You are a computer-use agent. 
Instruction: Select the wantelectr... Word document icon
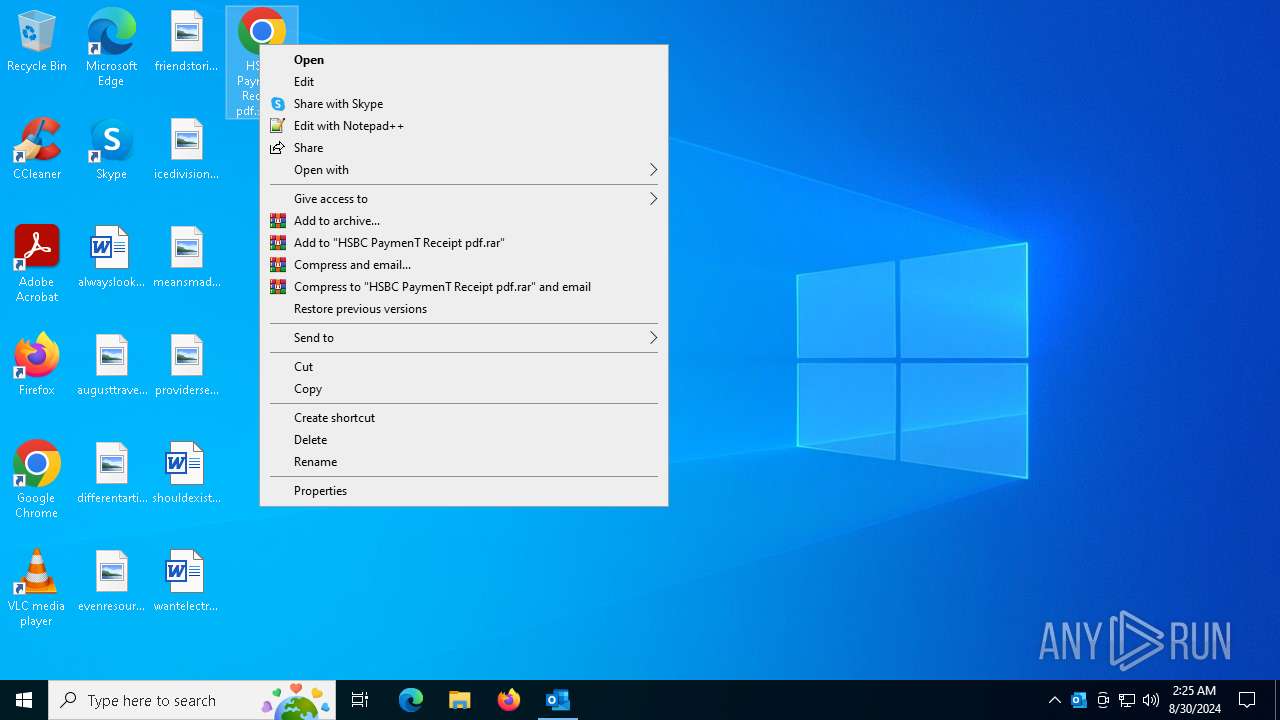(186, 582)
